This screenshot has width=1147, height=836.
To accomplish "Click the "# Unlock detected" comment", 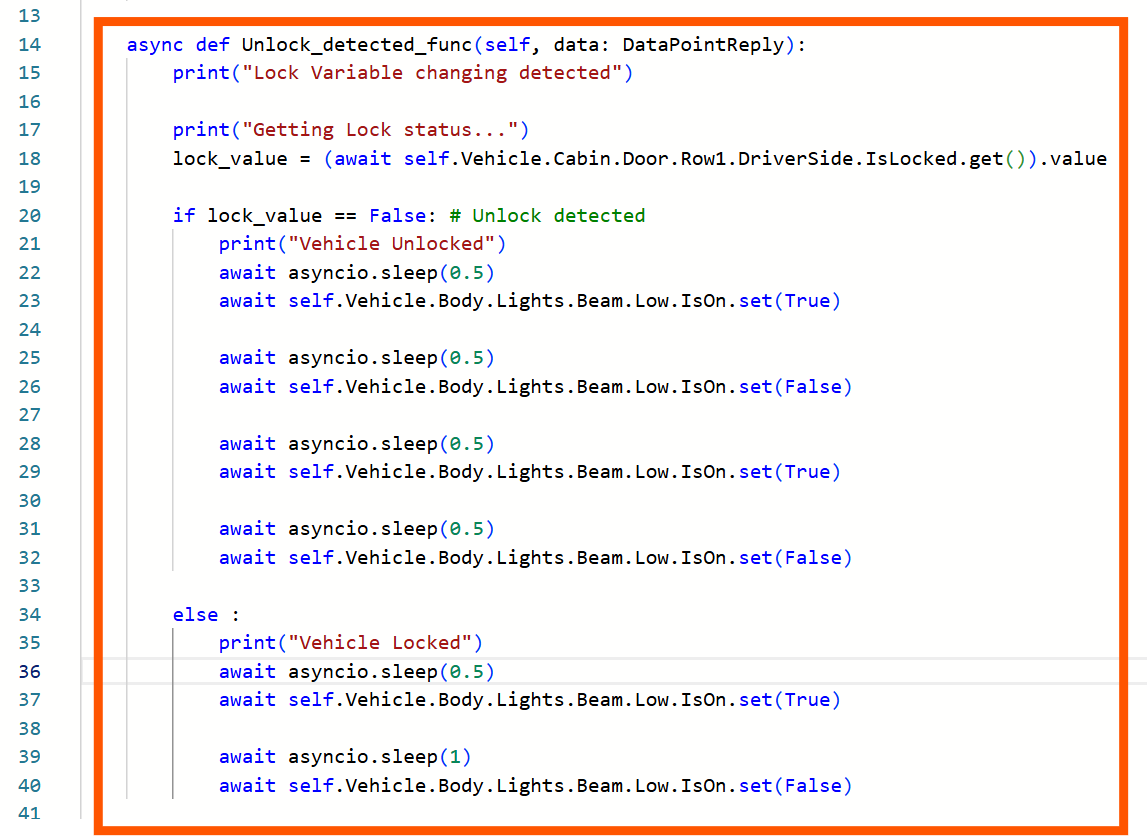I will (548, 216).
